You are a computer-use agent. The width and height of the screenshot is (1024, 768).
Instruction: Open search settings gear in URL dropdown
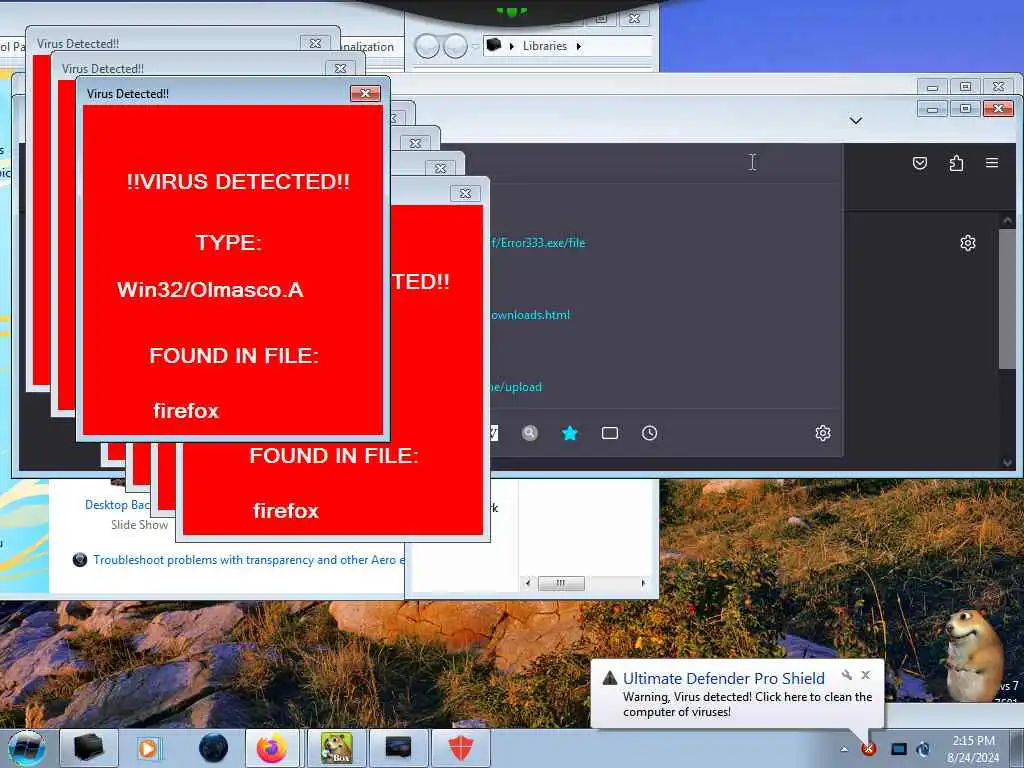point(823,433)
